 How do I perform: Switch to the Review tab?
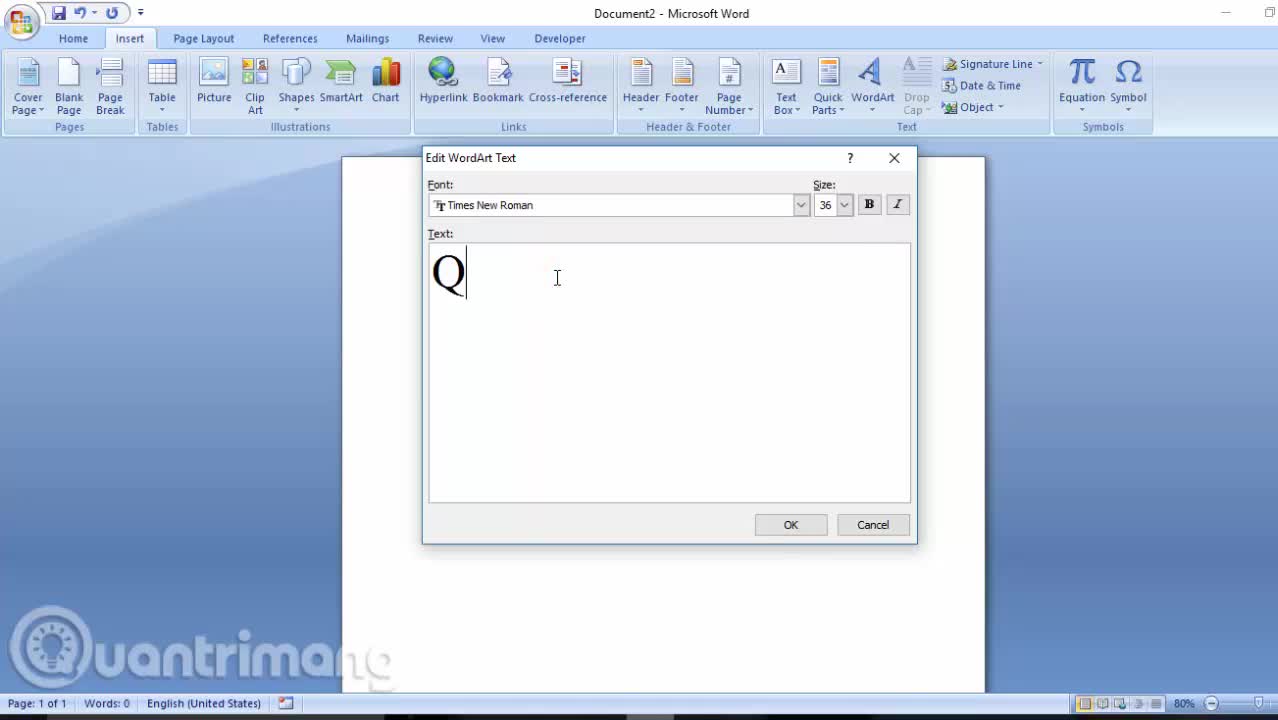click(x=435, y=38)
